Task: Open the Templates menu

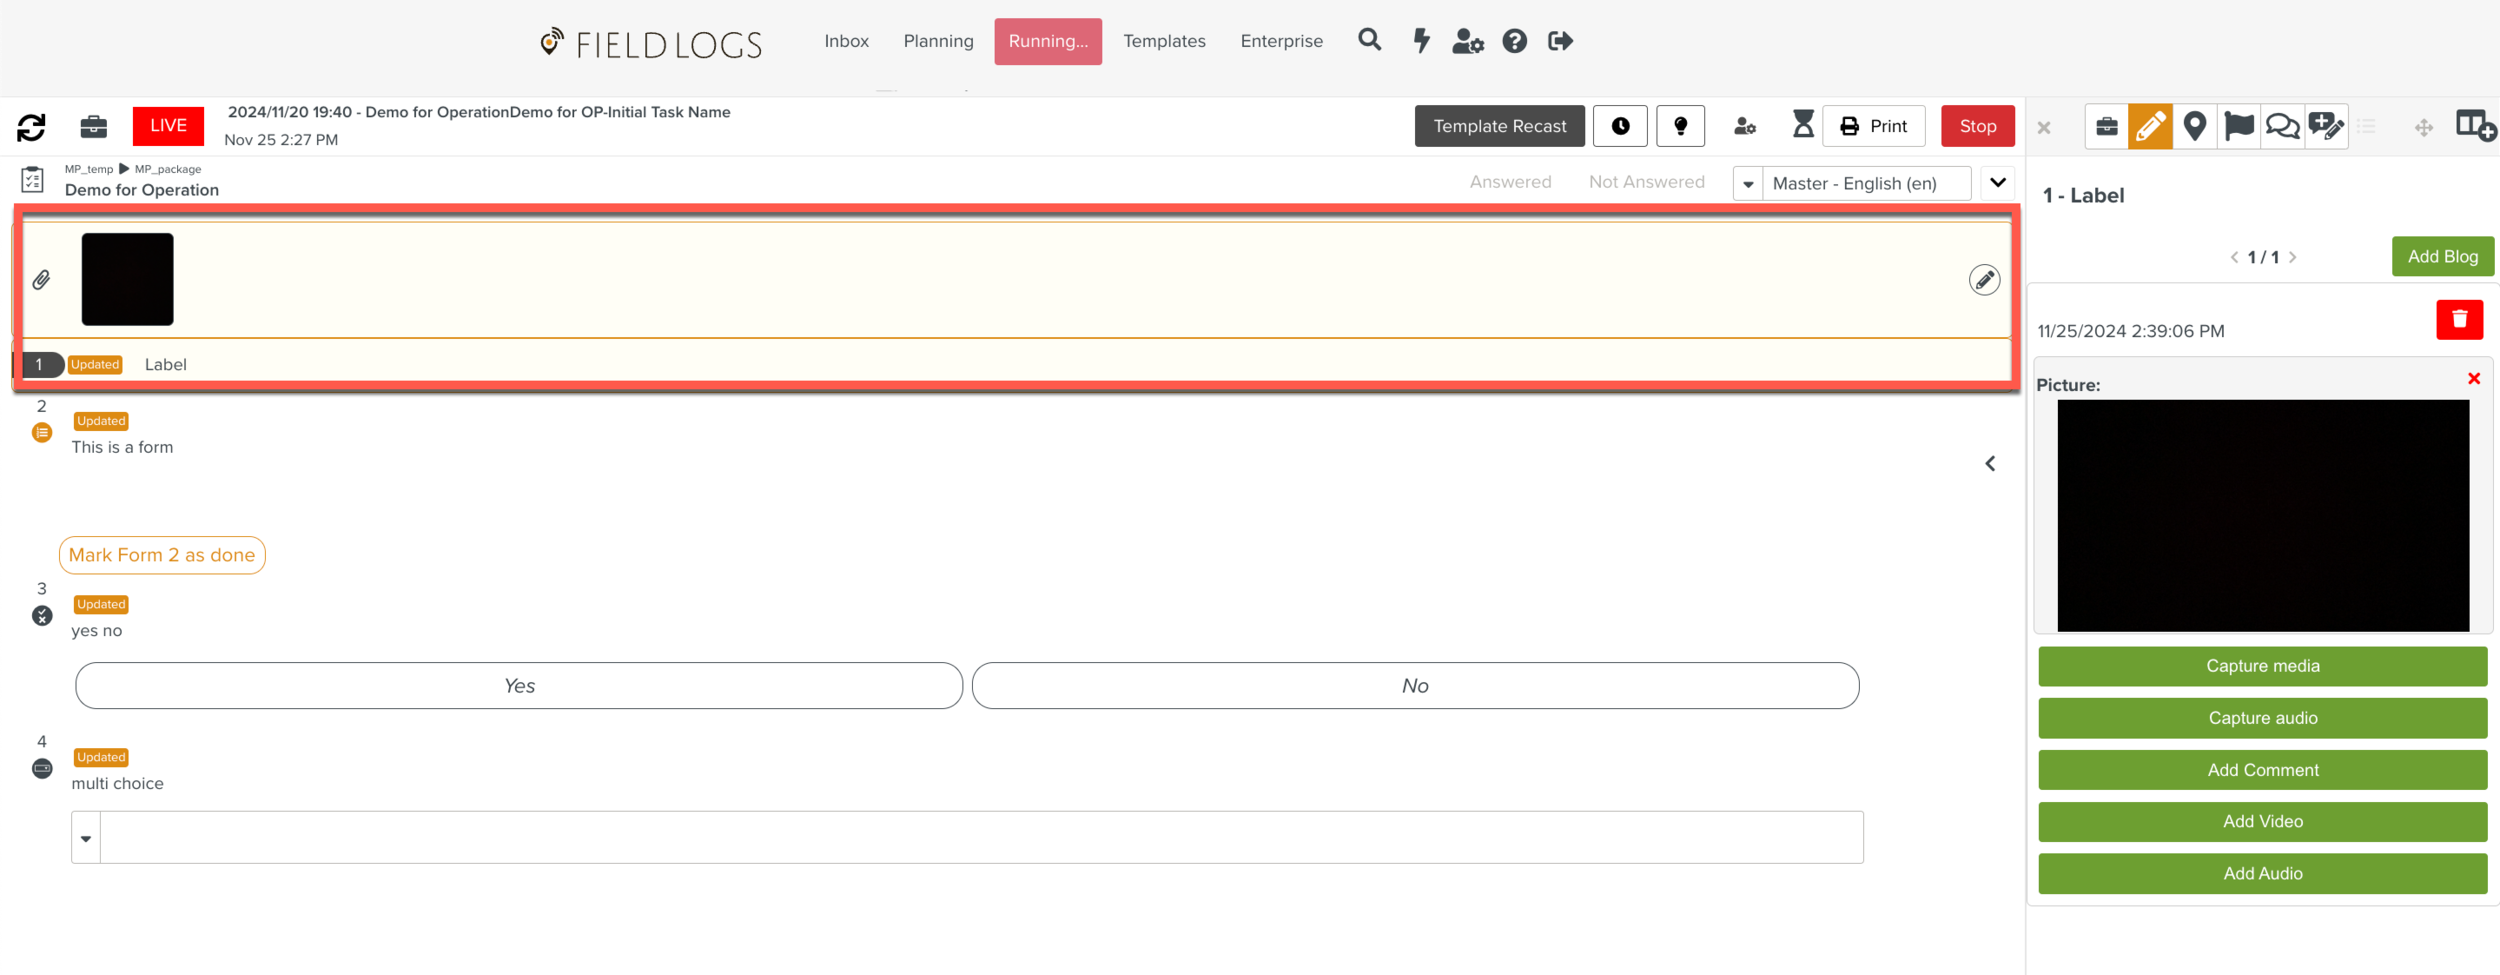Action: coord(1164,41)
